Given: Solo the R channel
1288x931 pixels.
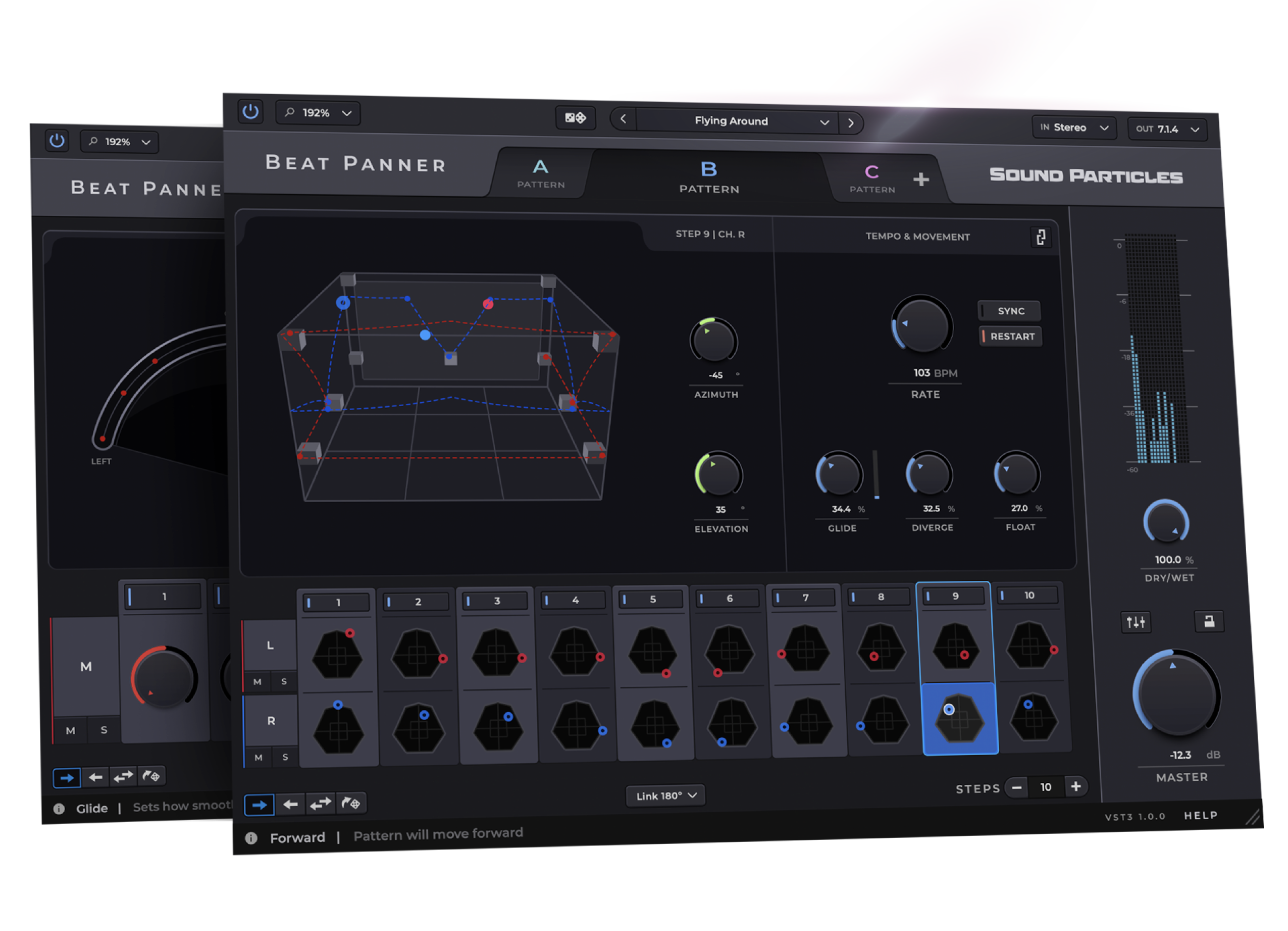Looking at the screenshot, I should [284, 757].
